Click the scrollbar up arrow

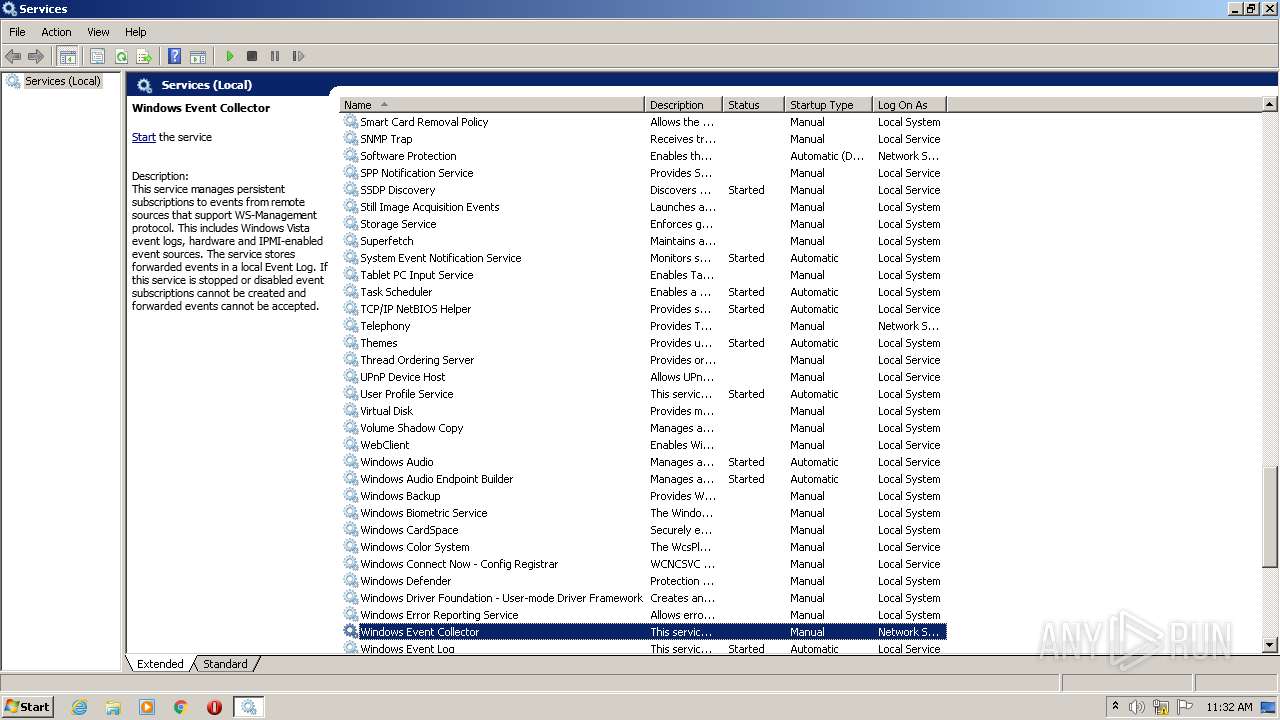pos(1270,105)
